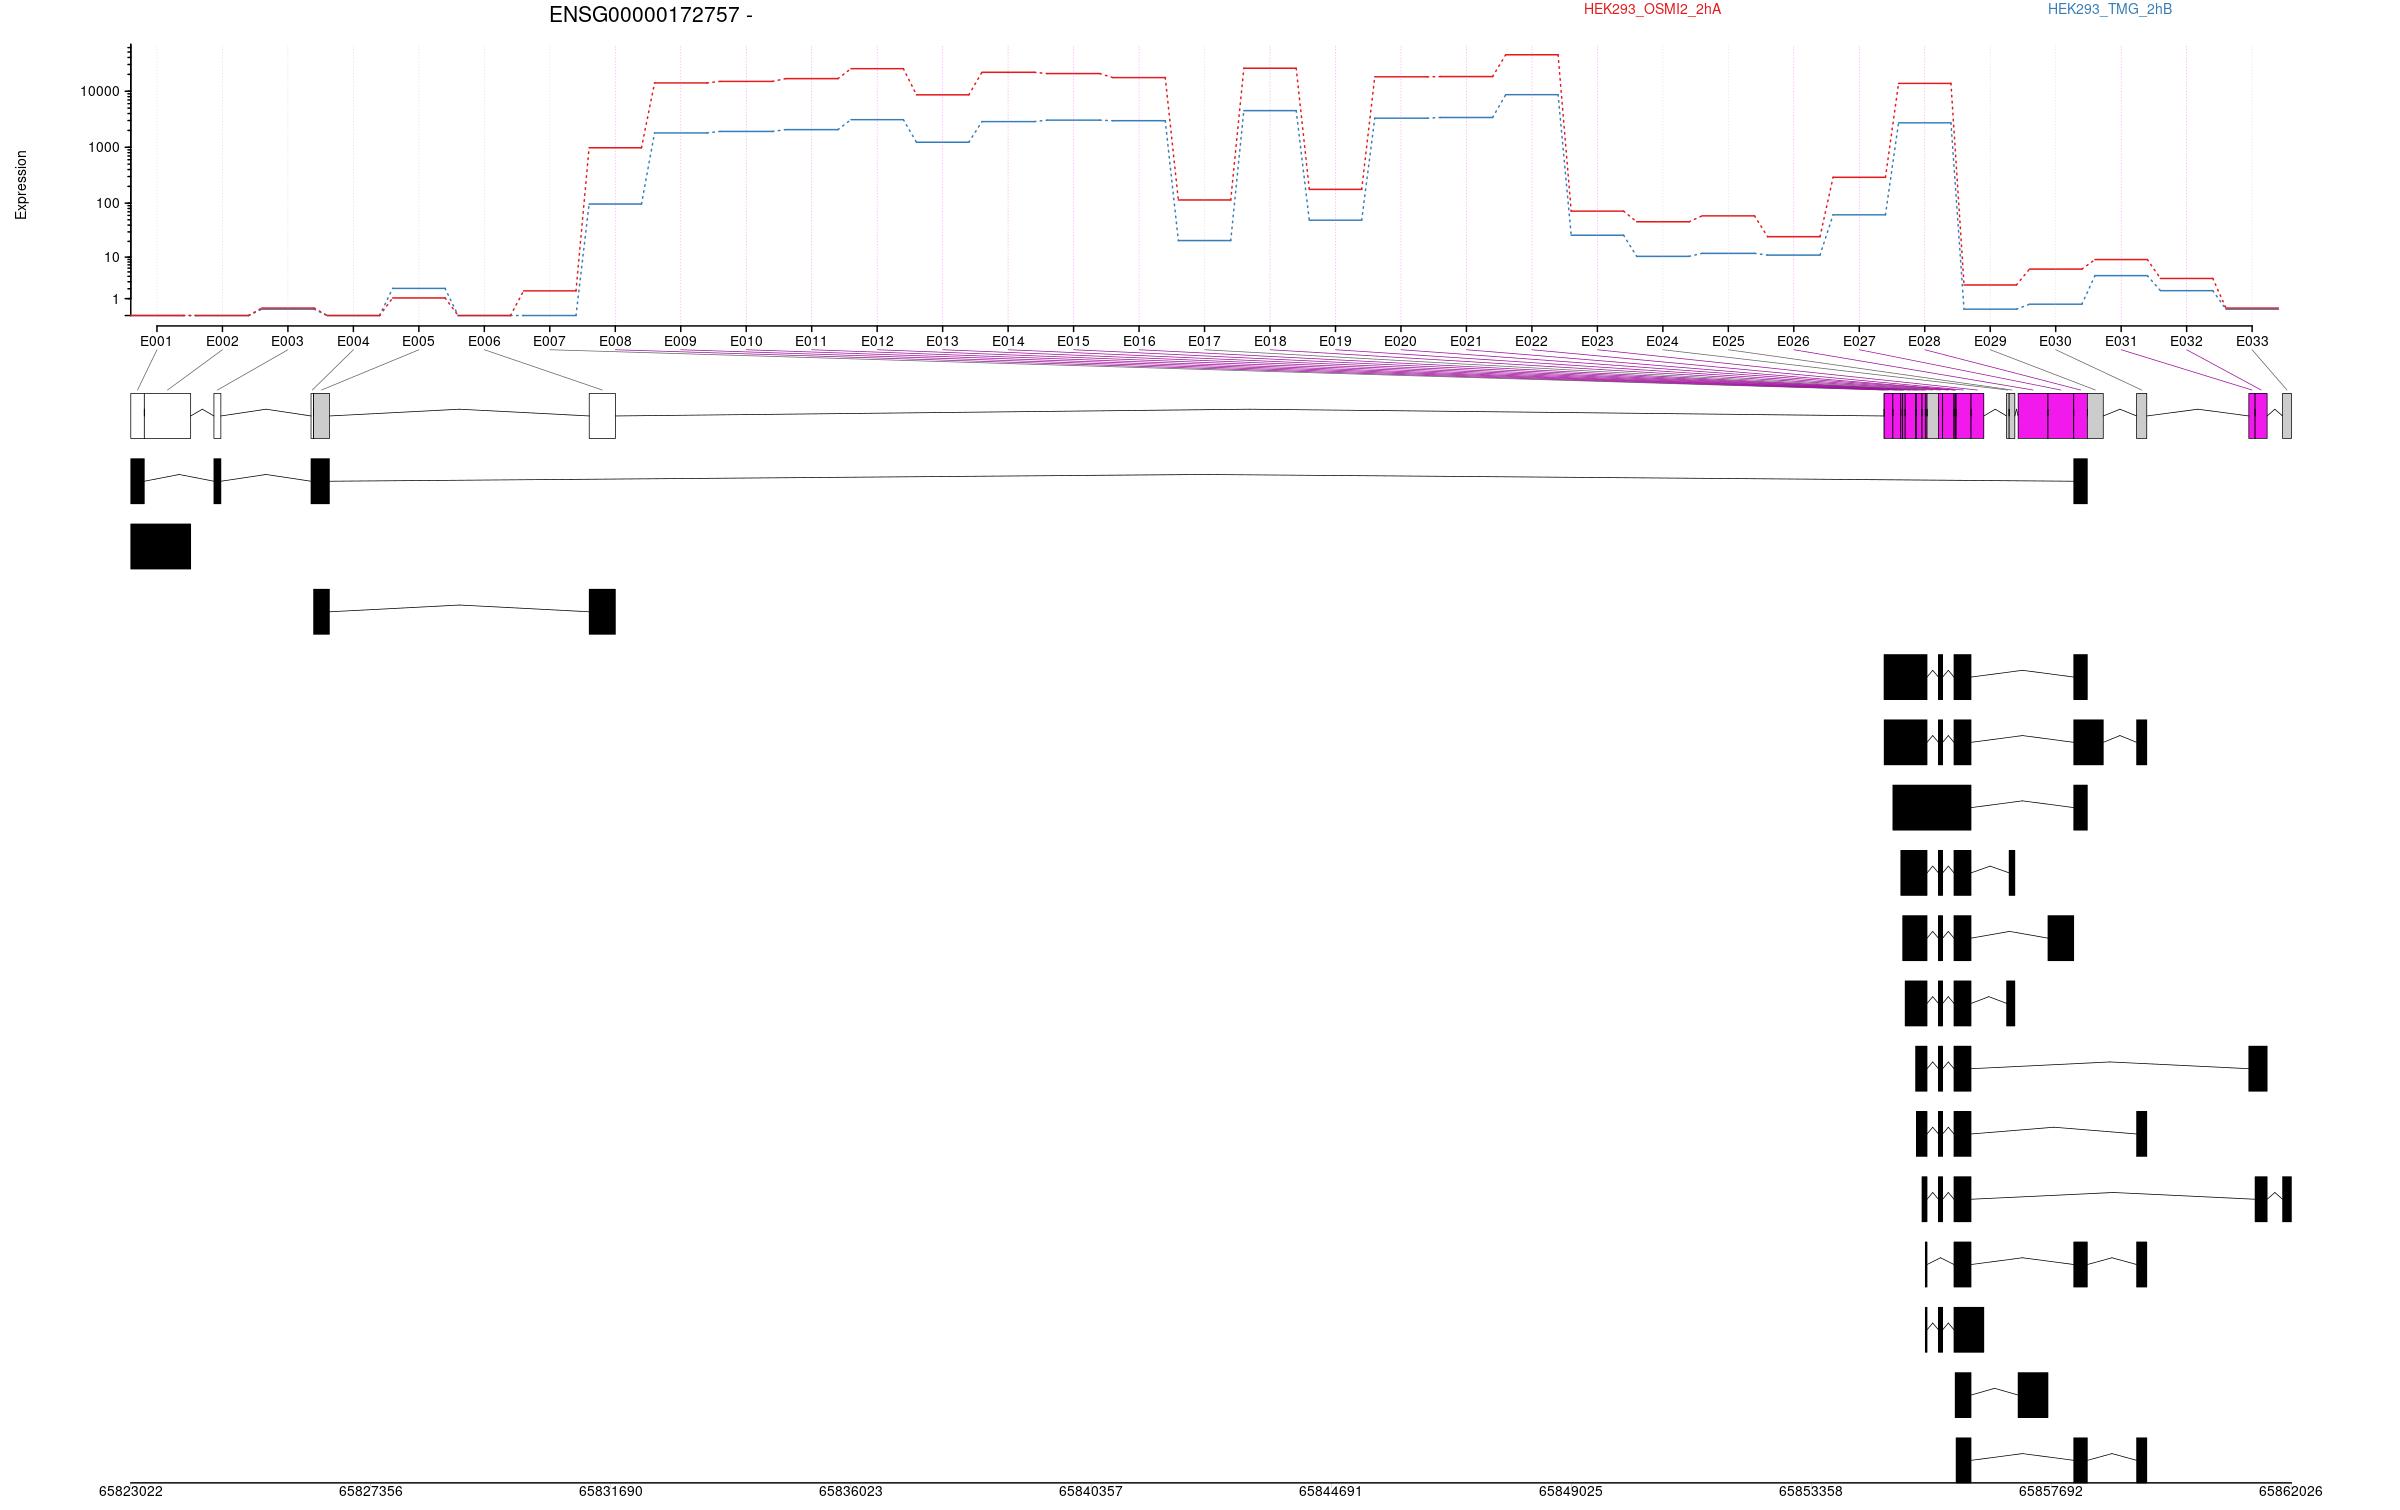The height and width of the screenshot is (1510, 2400).
Task: Click genomic coordinate 65844691
Action: [1330, 1491]
